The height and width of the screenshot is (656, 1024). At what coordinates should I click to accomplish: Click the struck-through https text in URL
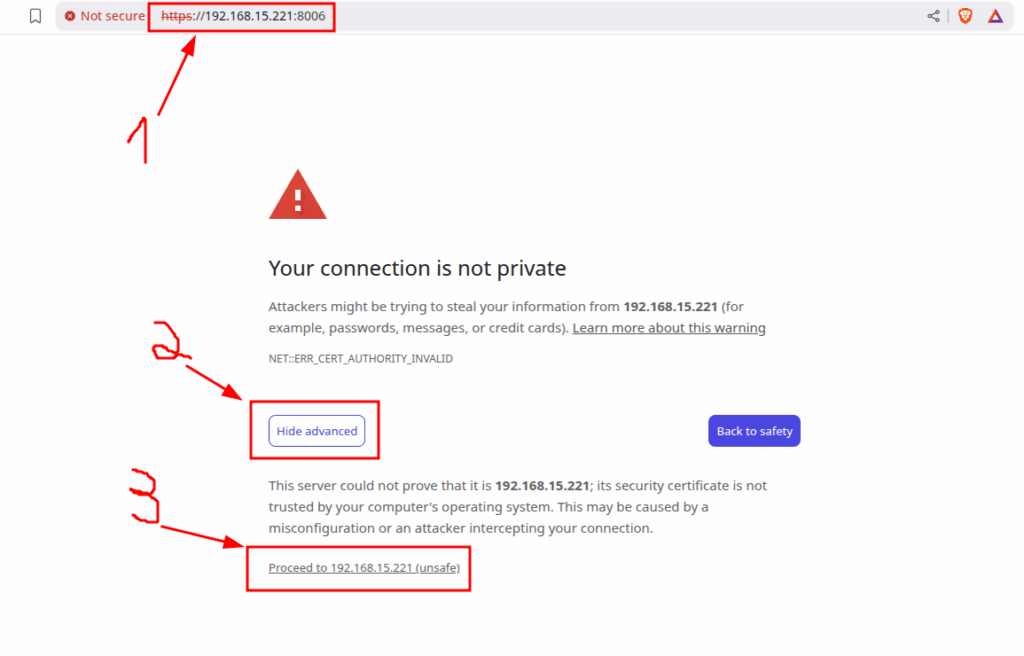click(x=176, y=16)
